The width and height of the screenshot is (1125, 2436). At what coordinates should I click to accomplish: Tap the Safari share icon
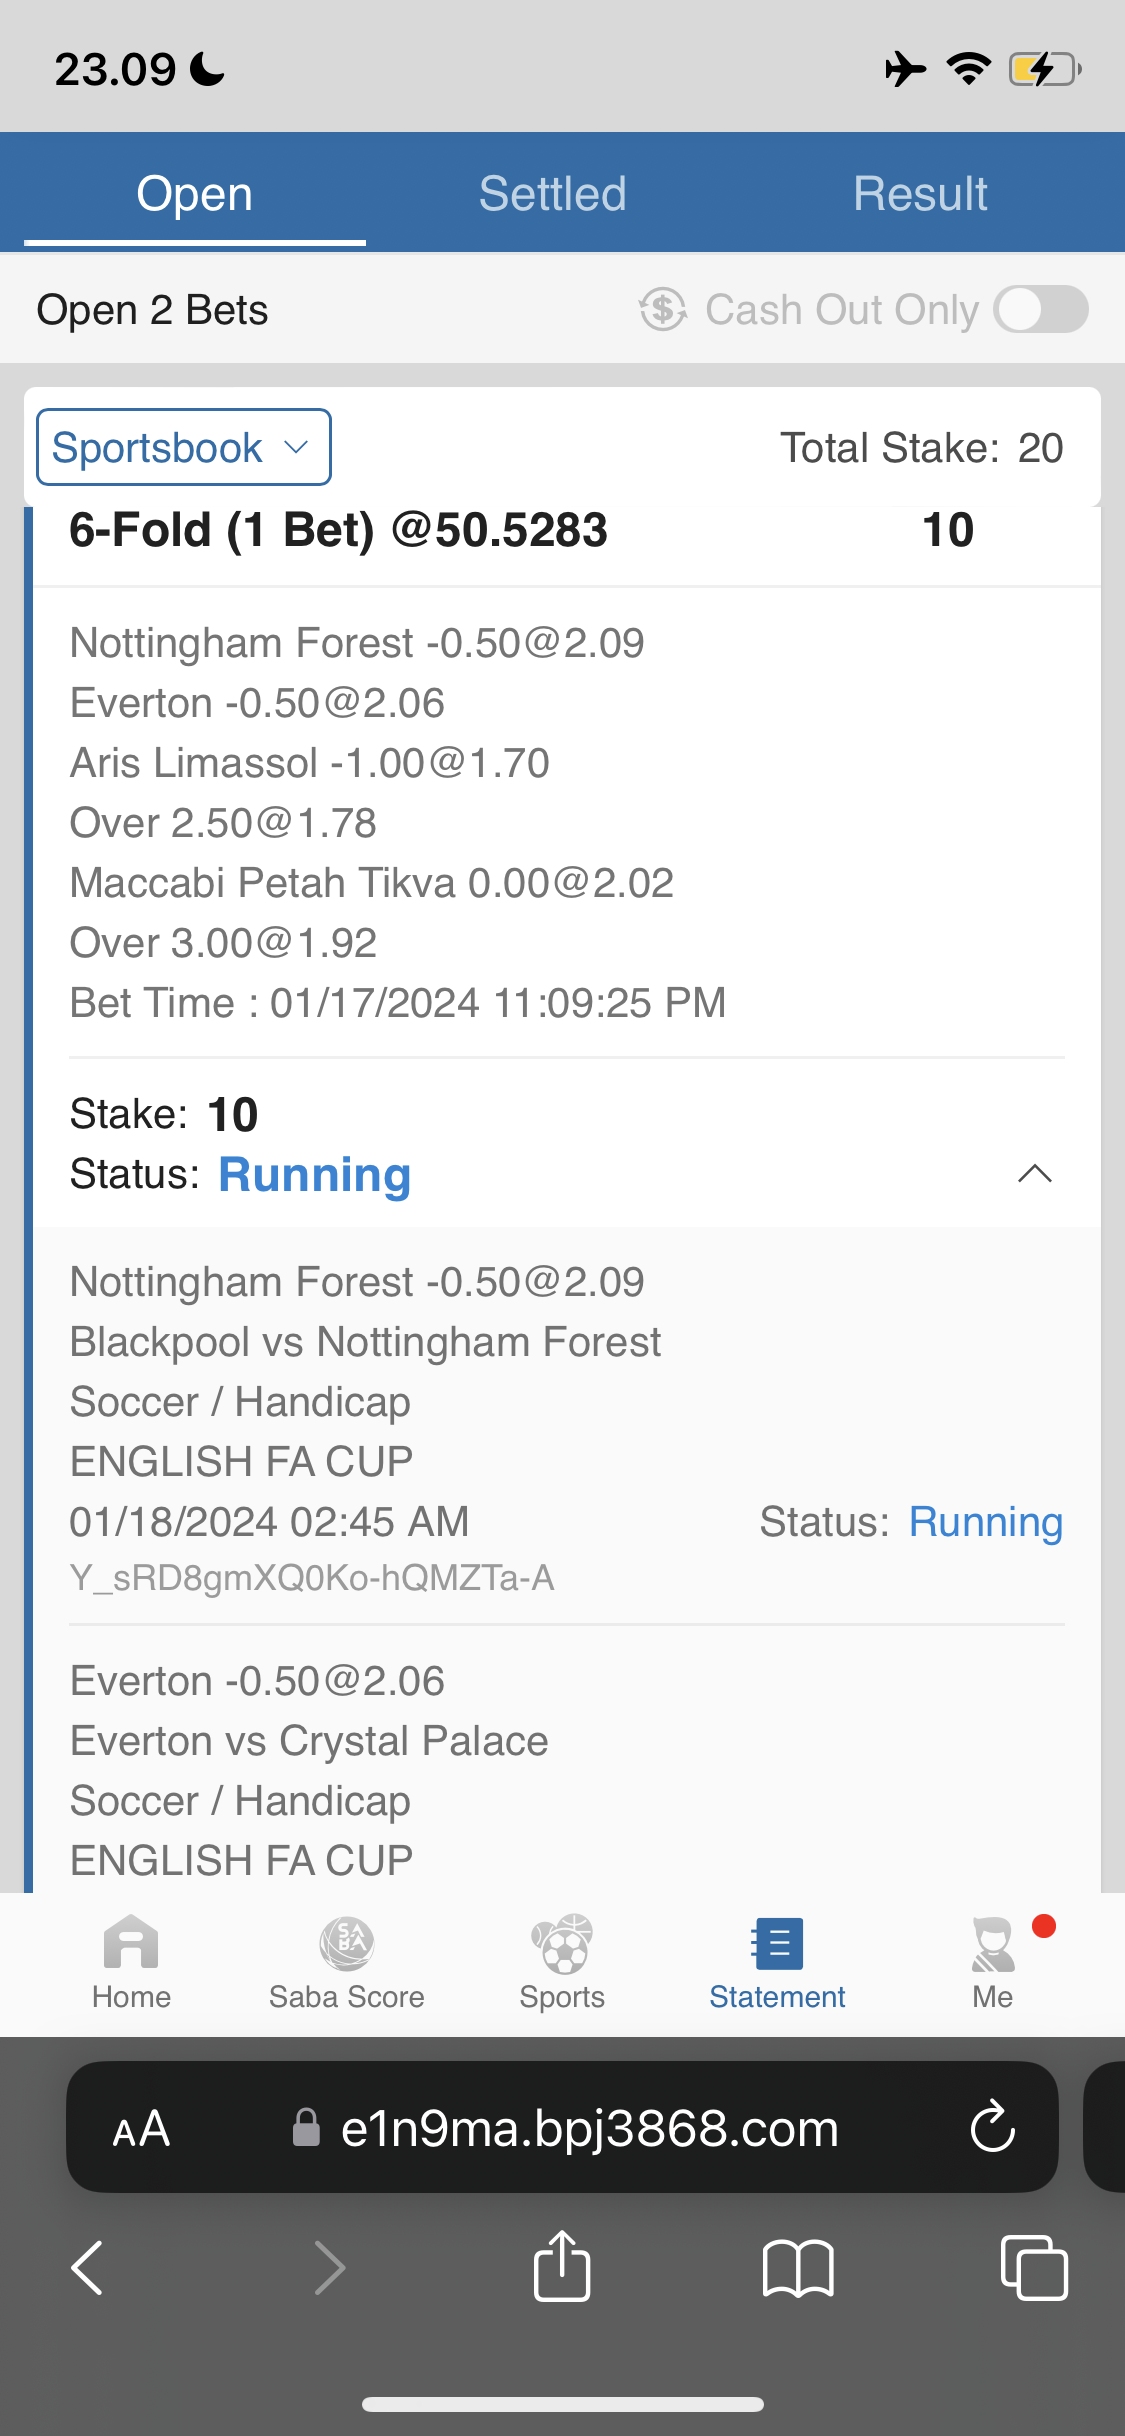click(x=562, y=2267)
